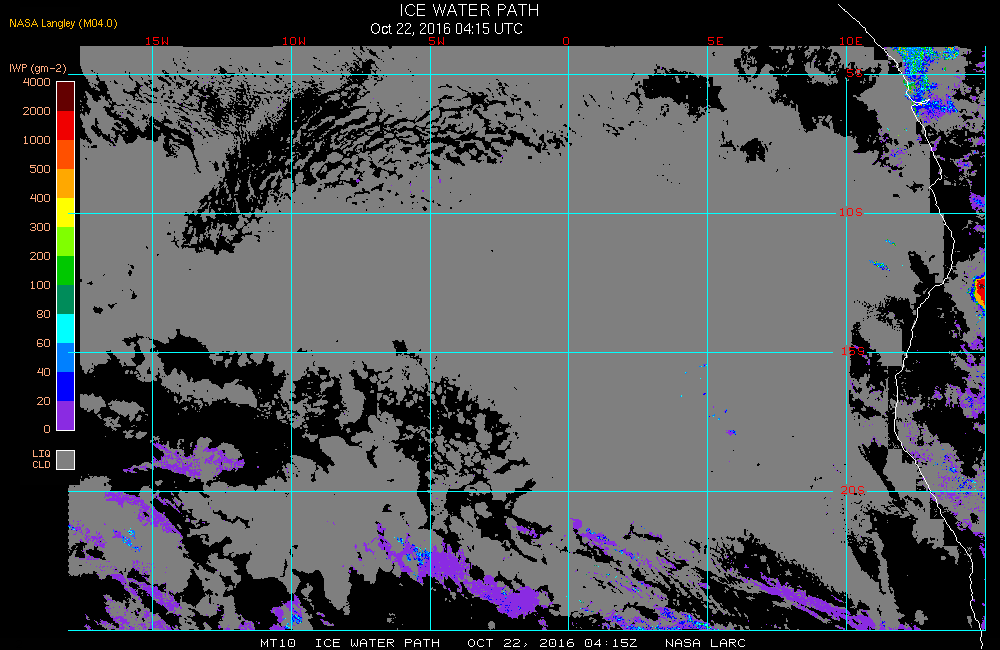Select the orange 400–500 legend swatch
This screenshot has height=650, width=1000.
pyautogui.click(x=66, y=183)
